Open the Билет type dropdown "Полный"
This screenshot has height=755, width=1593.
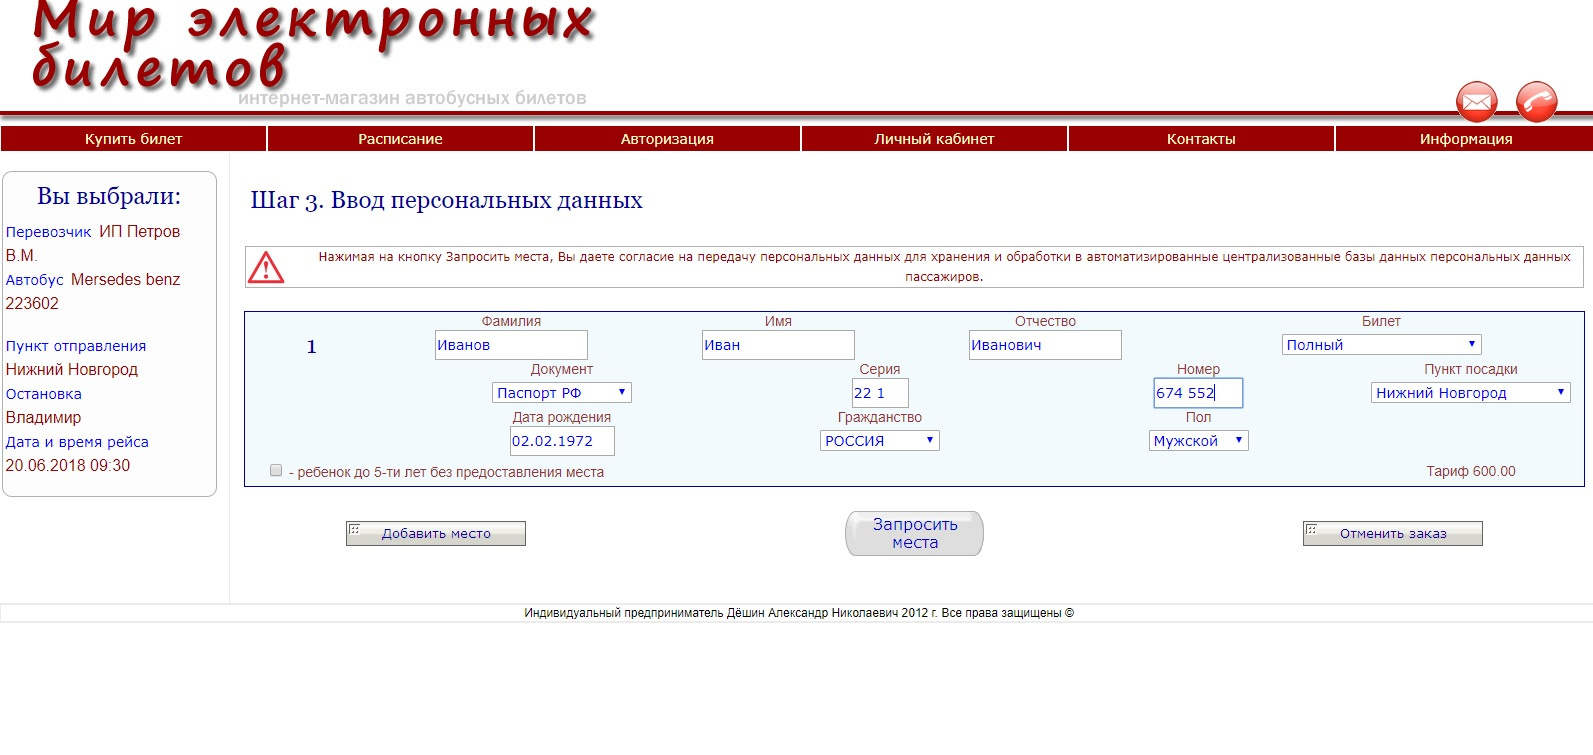pos(1381,345)
